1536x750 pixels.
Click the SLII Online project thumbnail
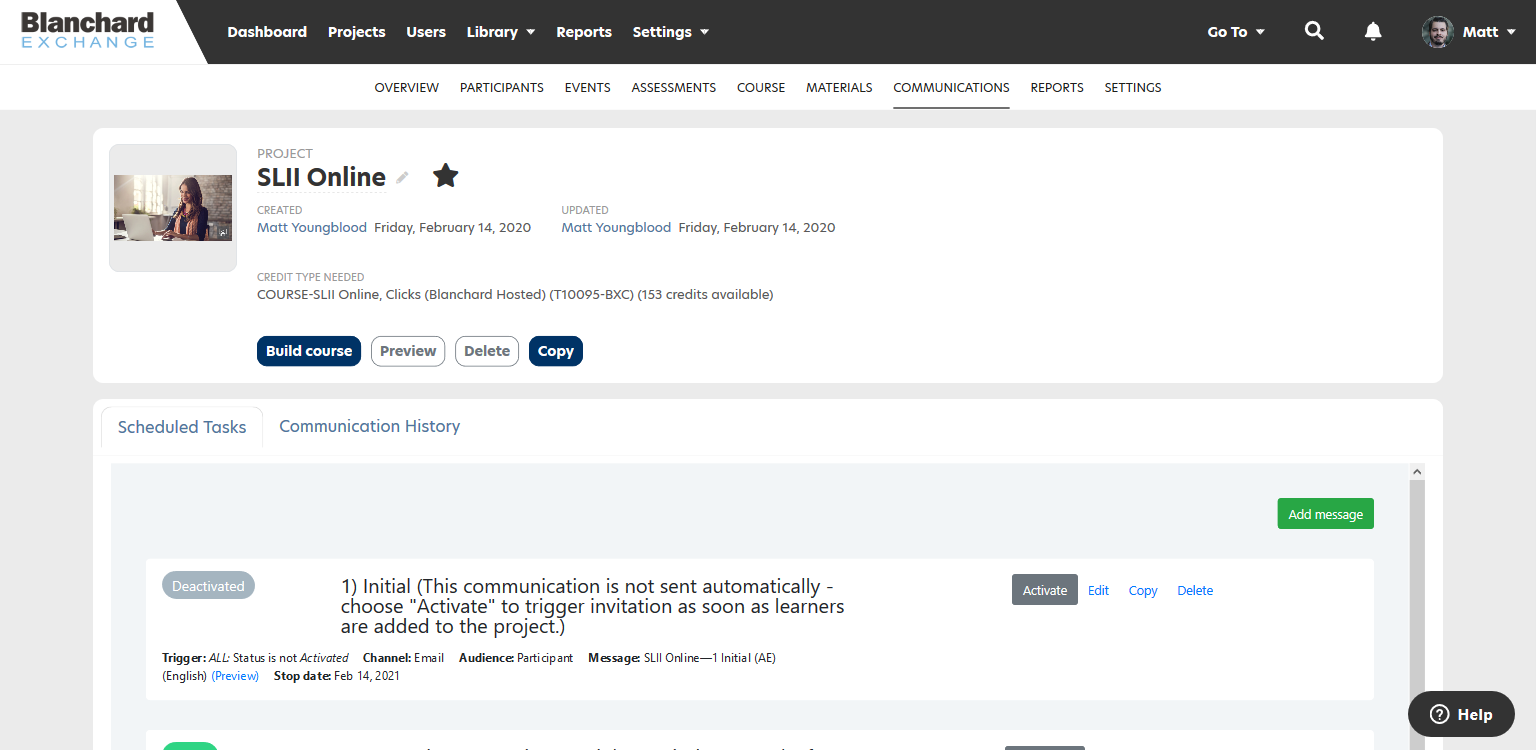[x=173, y=208]
